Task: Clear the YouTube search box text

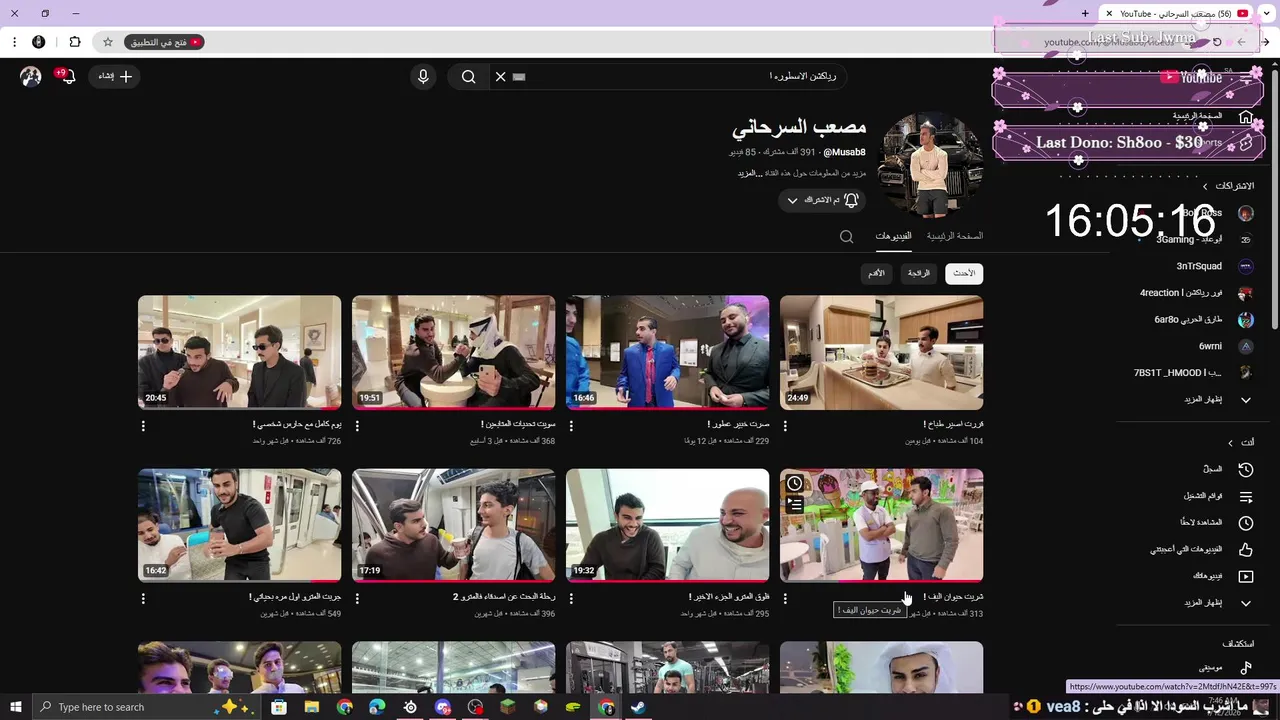Action: pos(501,77)
